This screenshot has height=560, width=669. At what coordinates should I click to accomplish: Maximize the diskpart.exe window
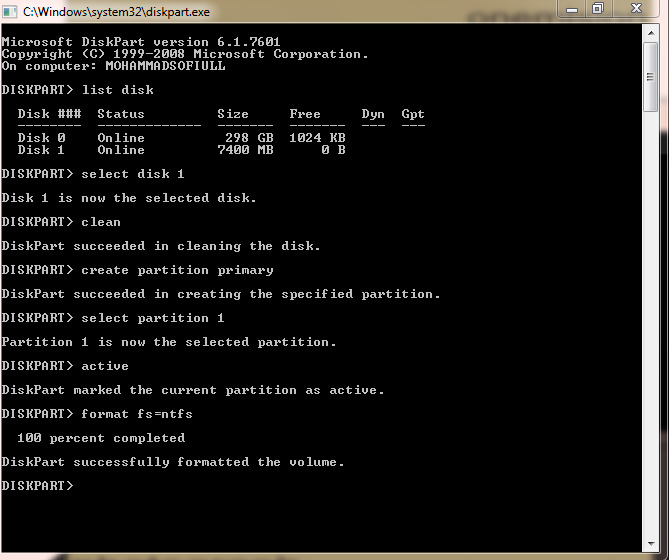click(x=598, y=9)
